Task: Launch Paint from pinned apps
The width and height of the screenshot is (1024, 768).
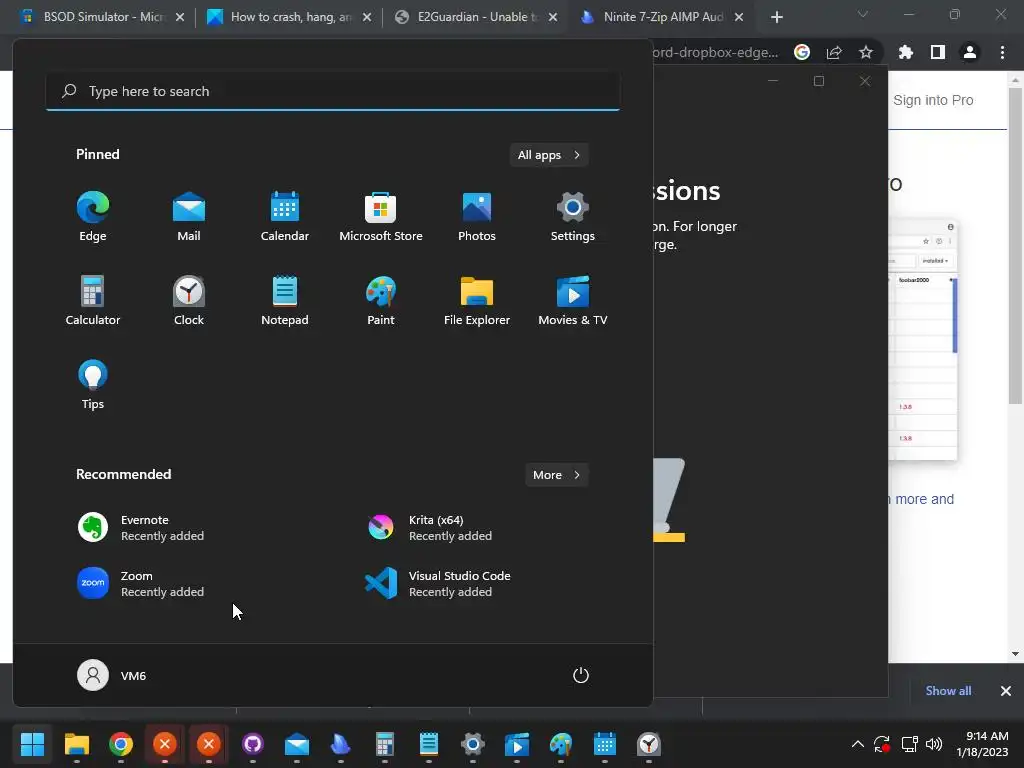Action: (x=381, y=300)
